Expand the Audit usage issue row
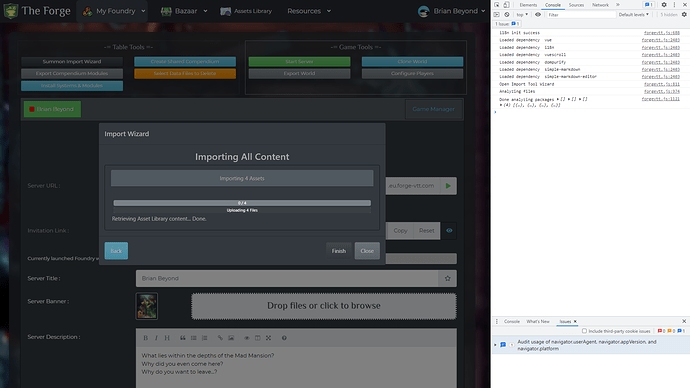Viewport: 690px width, 388px height. (495, 345)
